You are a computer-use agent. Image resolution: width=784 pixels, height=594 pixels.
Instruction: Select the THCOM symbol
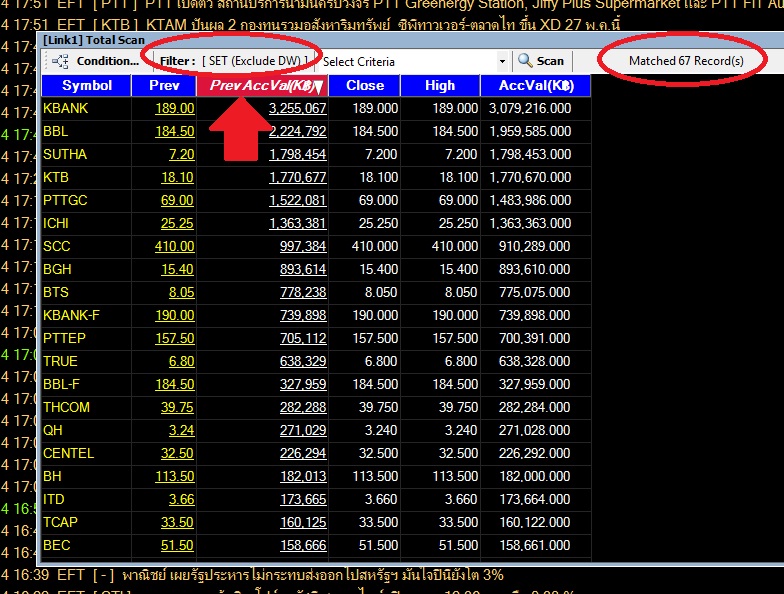coord(66,408)
